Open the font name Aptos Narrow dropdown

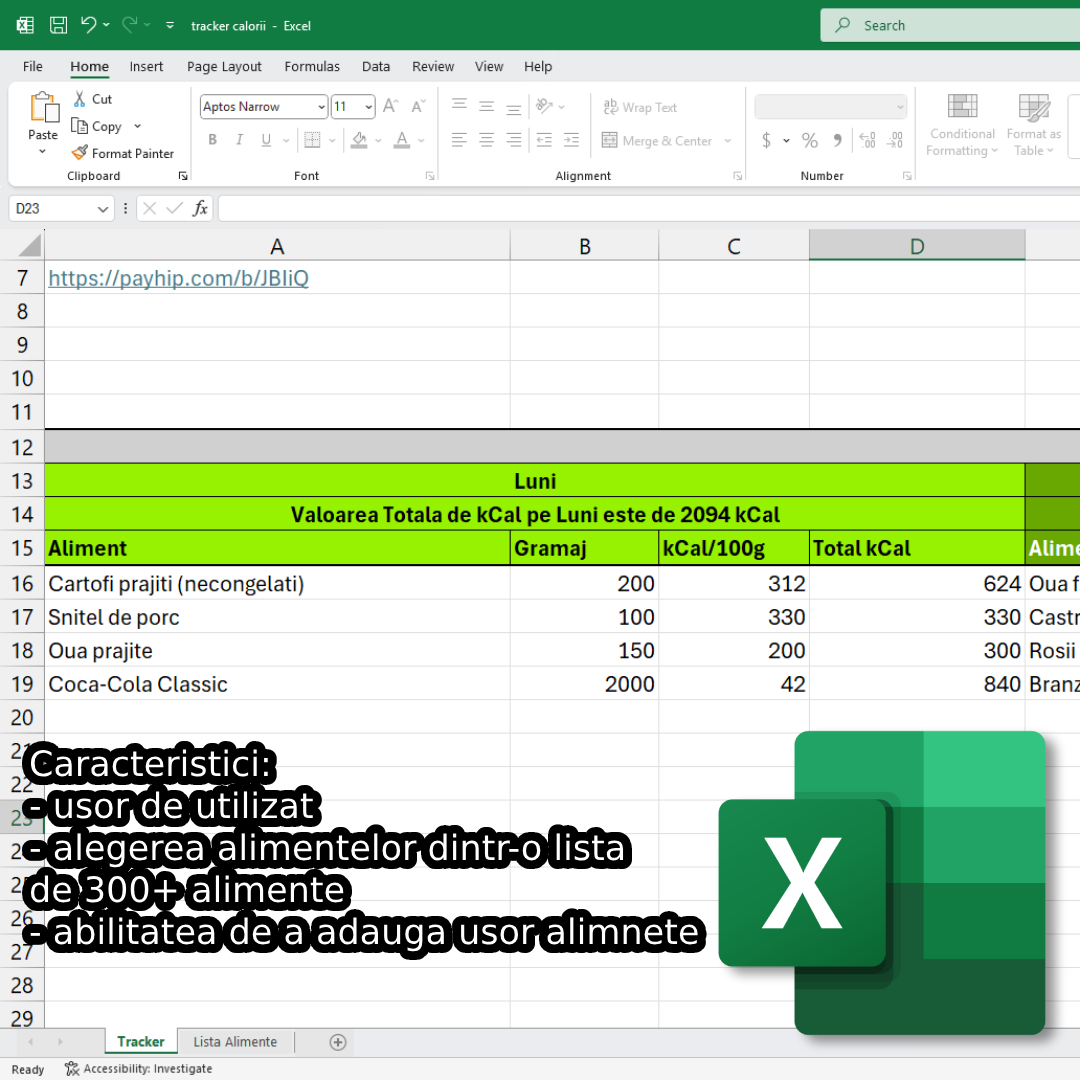coord(321,107)
